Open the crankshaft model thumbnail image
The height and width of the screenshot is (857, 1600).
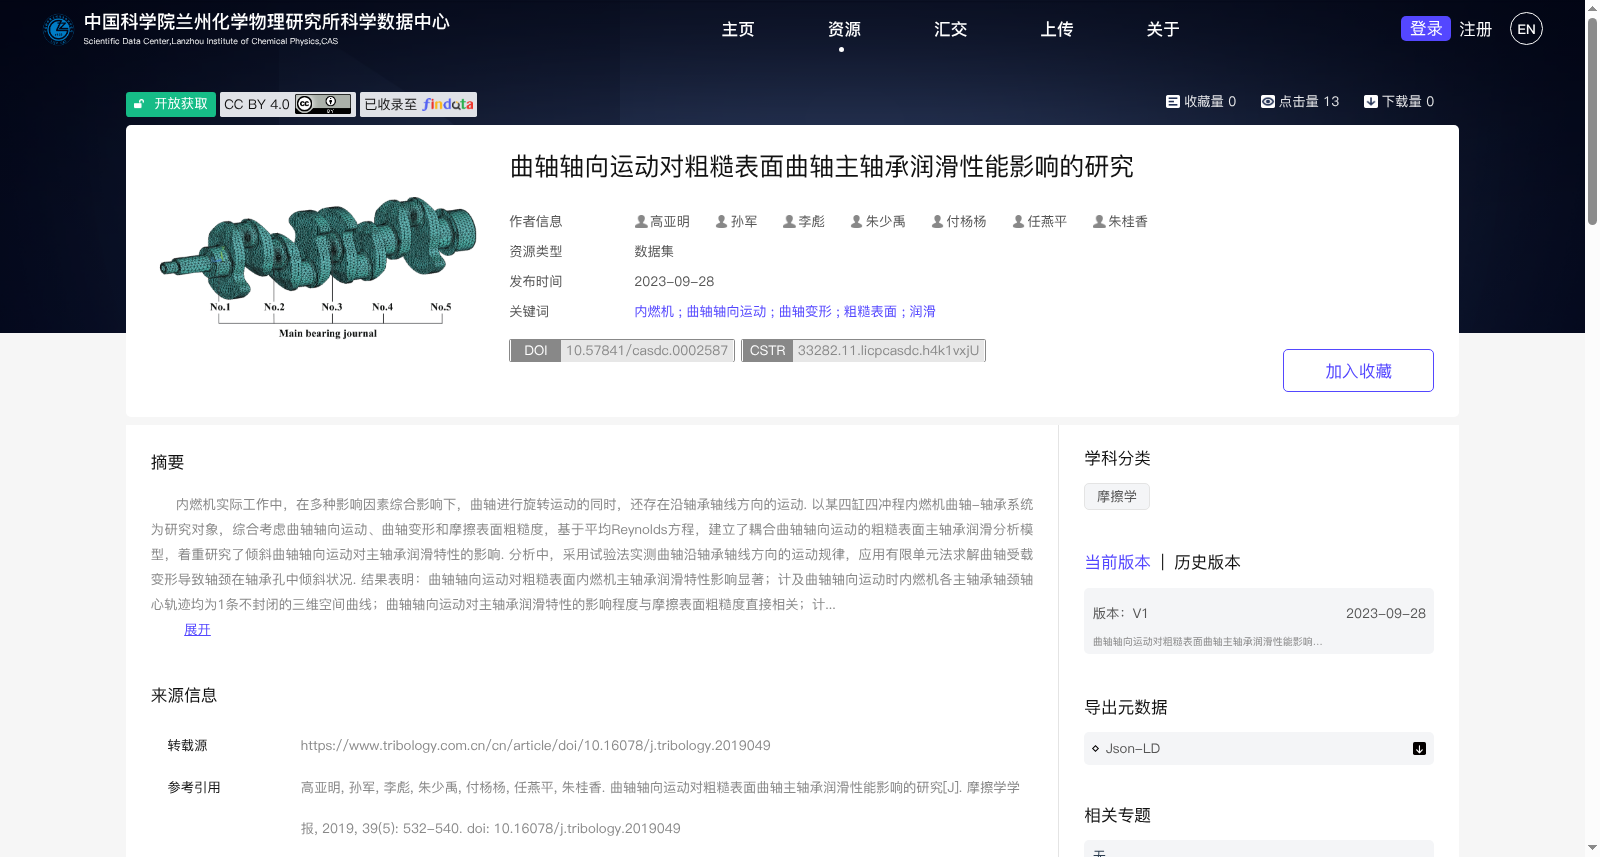pos(318,268)
